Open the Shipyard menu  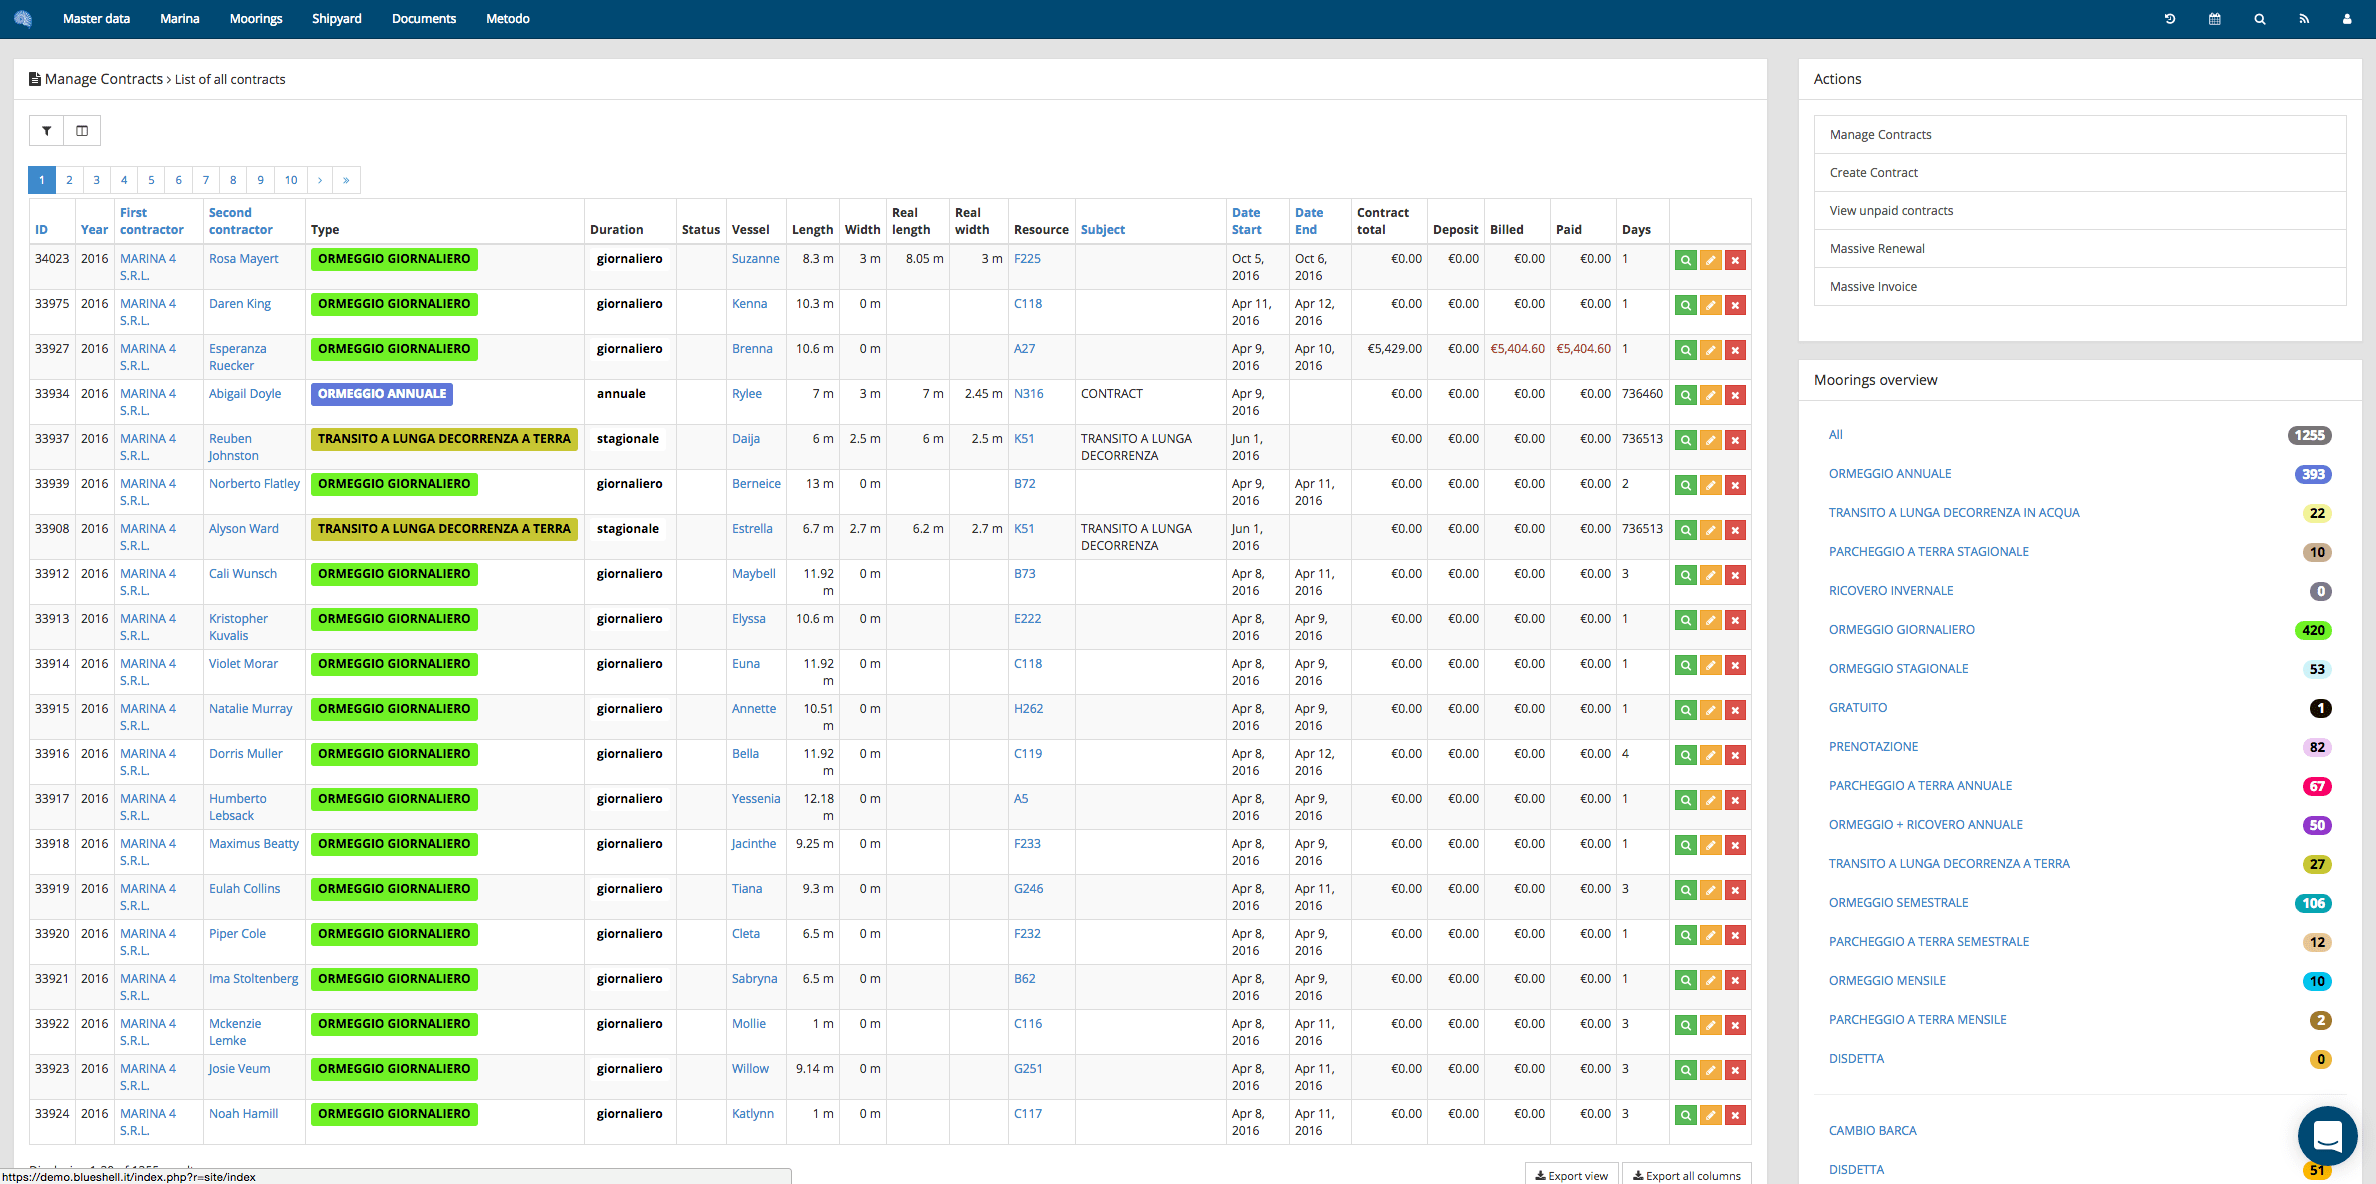pos(337,19)
